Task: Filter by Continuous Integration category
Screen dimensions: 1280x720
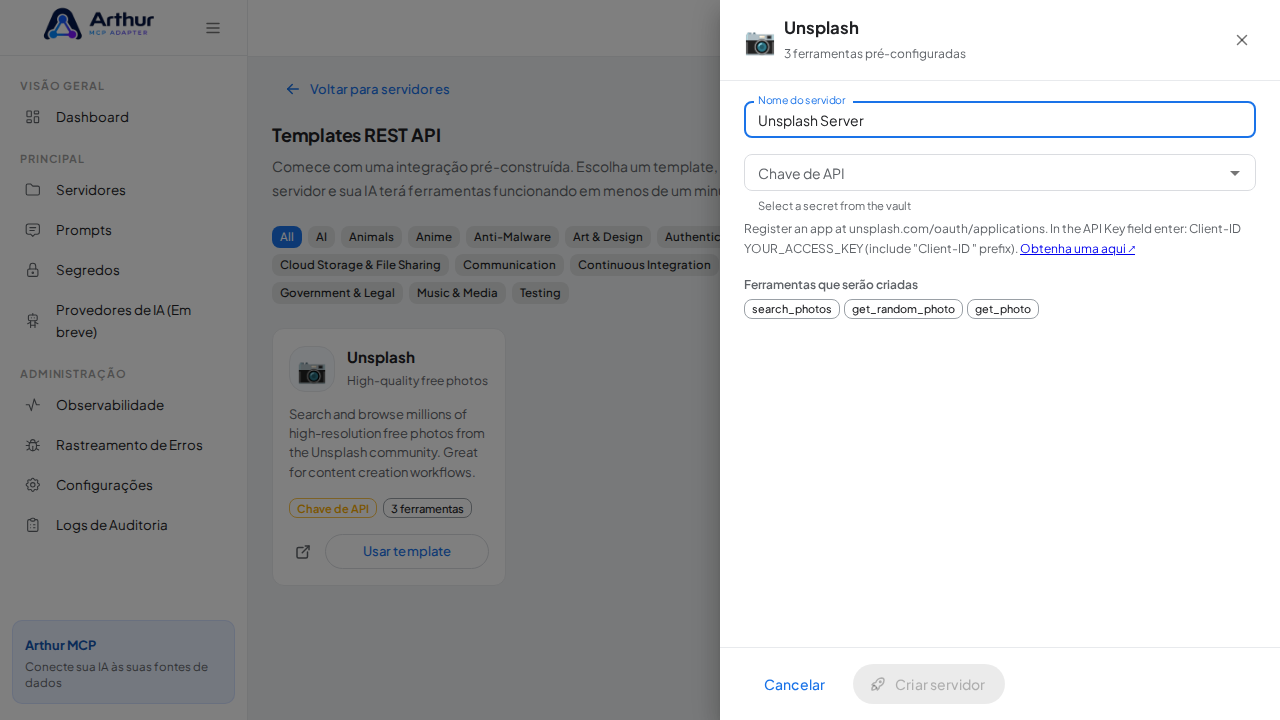Action: point(644,265)
